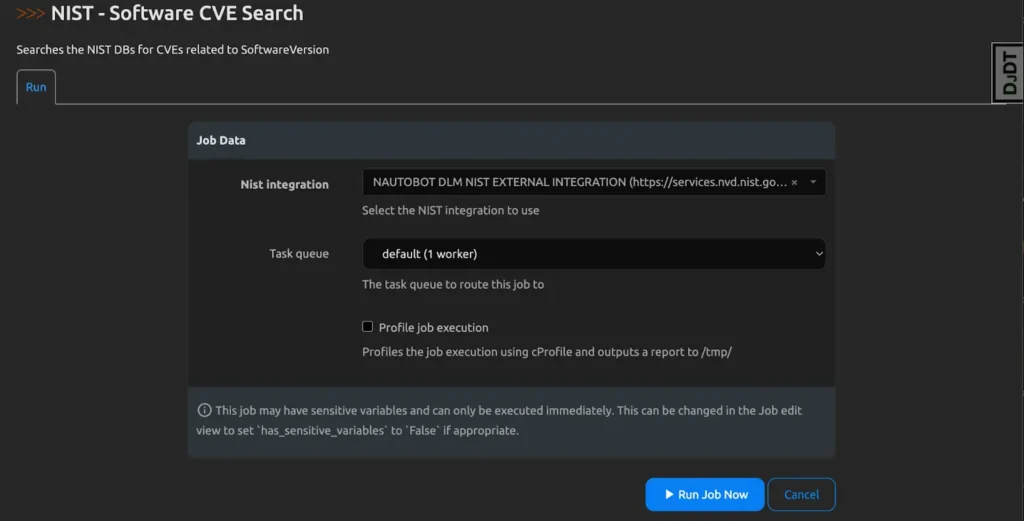Click the orange breadcrumb chevrons before the title
1024x521 pixels.
pyautogui.click(x=30, y=13)
